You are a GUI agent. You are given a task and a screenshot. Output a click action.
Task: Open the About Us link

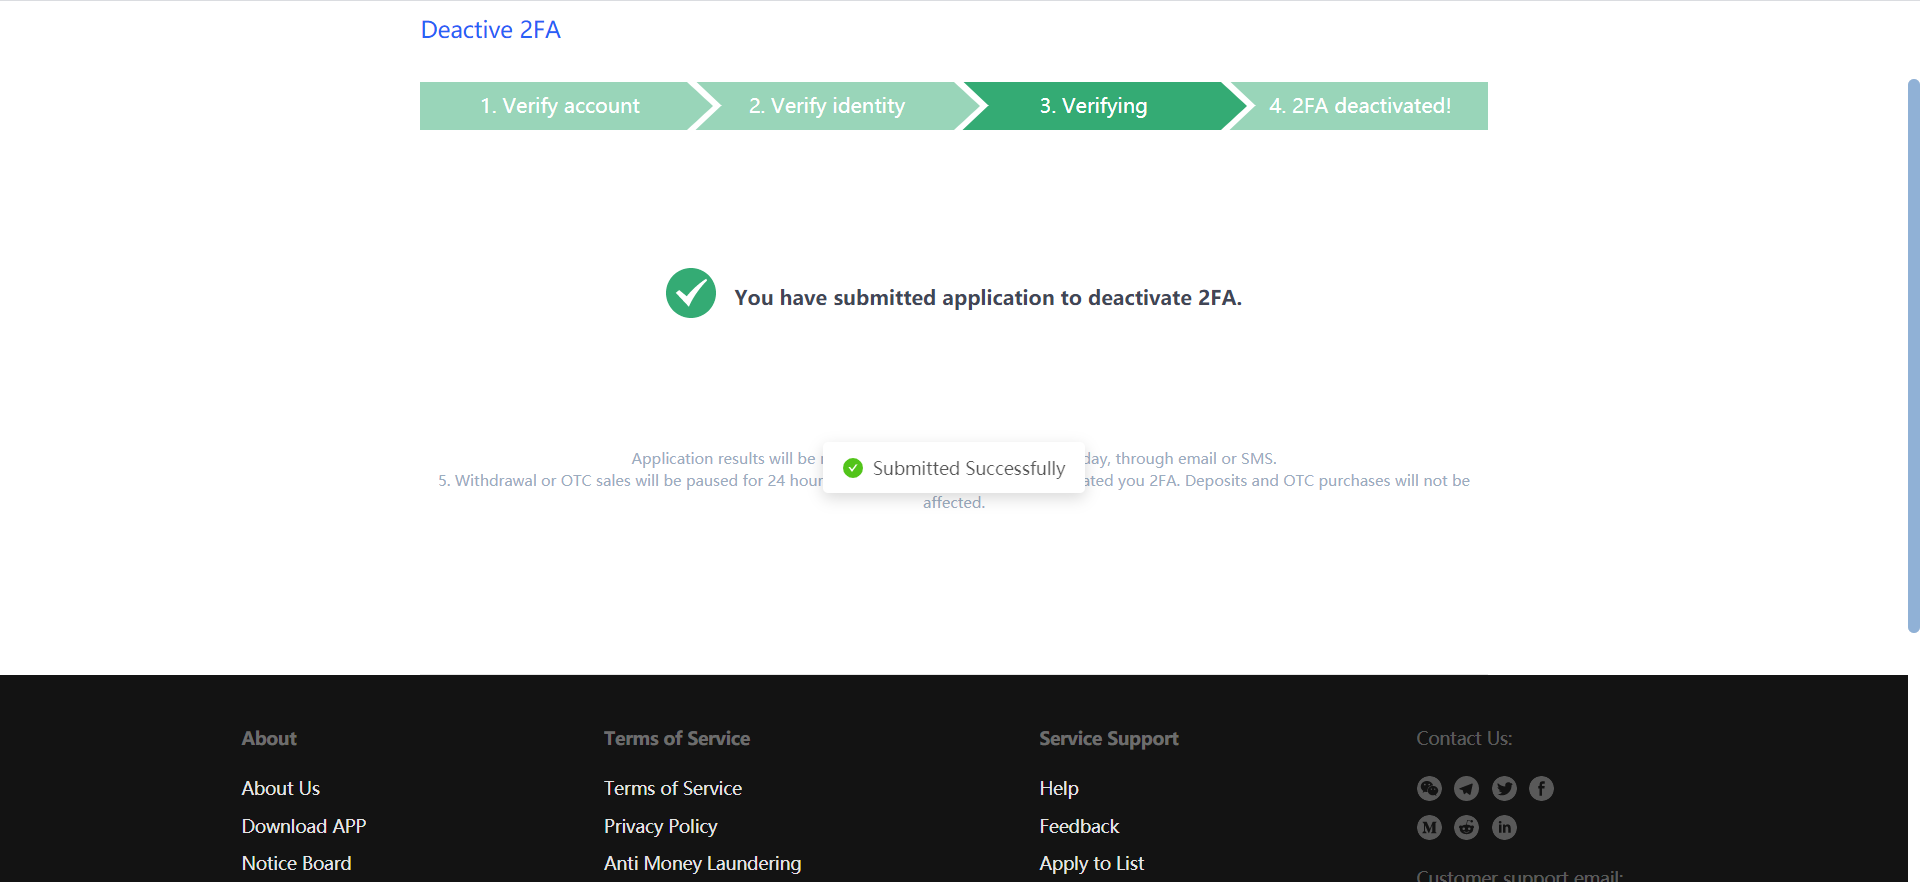tap(281, 788)
